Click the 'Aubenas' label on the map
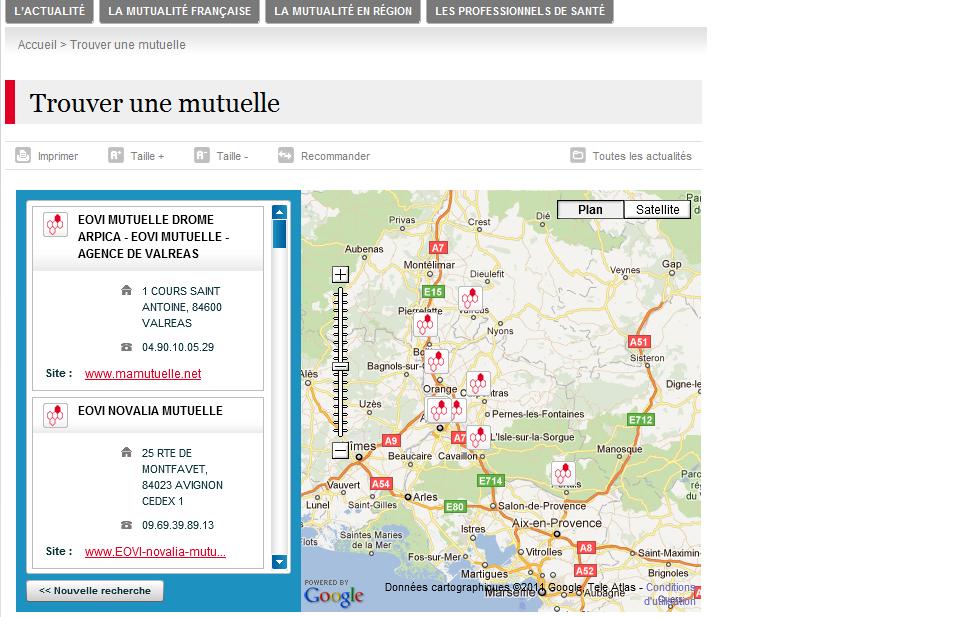Viewport: 960px width, 617px height. click(x=364, y=249)
